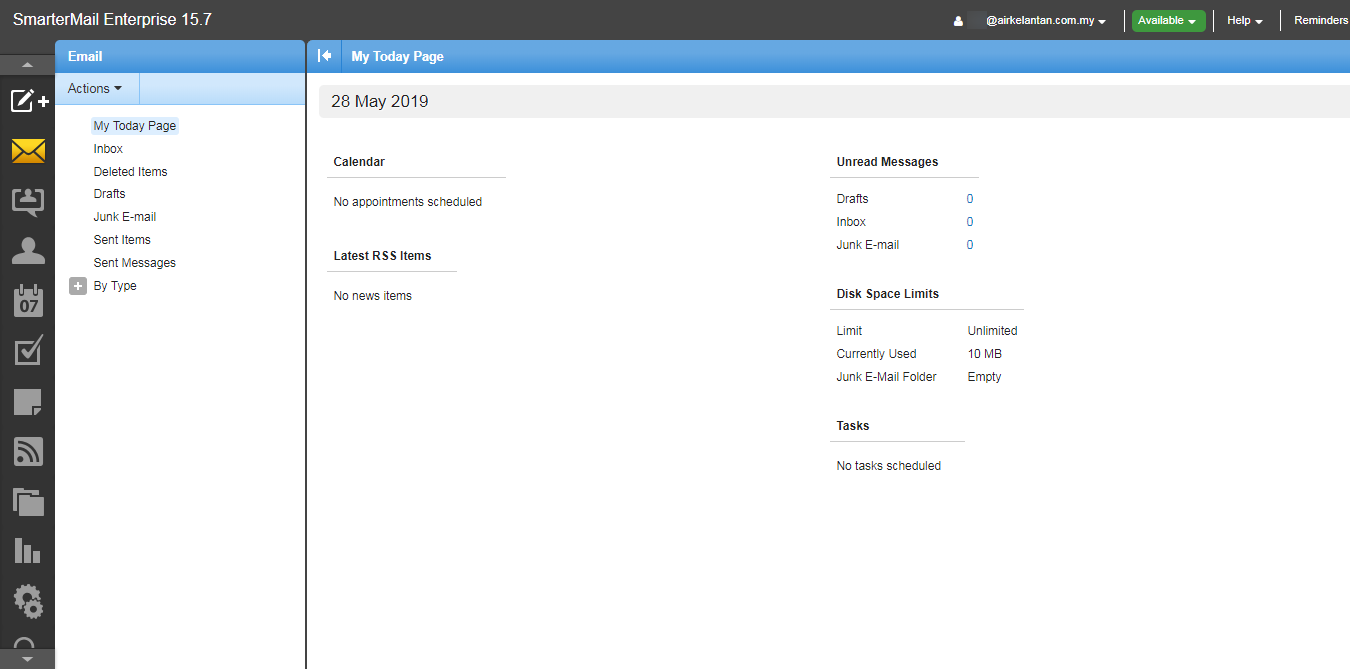
Task: Open the Sent Items folder
Action: point(122,240)
